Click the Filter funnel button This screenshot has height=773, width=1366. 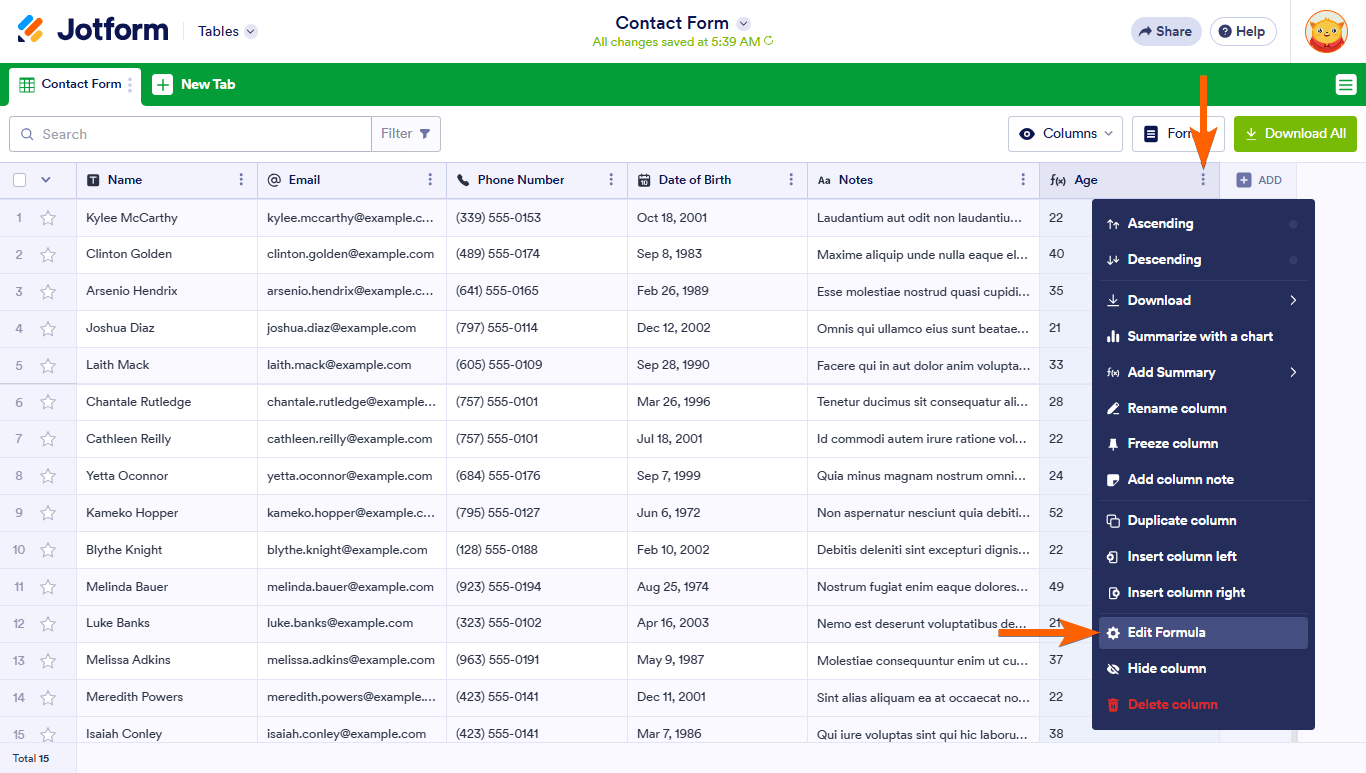tap(406, 134)
